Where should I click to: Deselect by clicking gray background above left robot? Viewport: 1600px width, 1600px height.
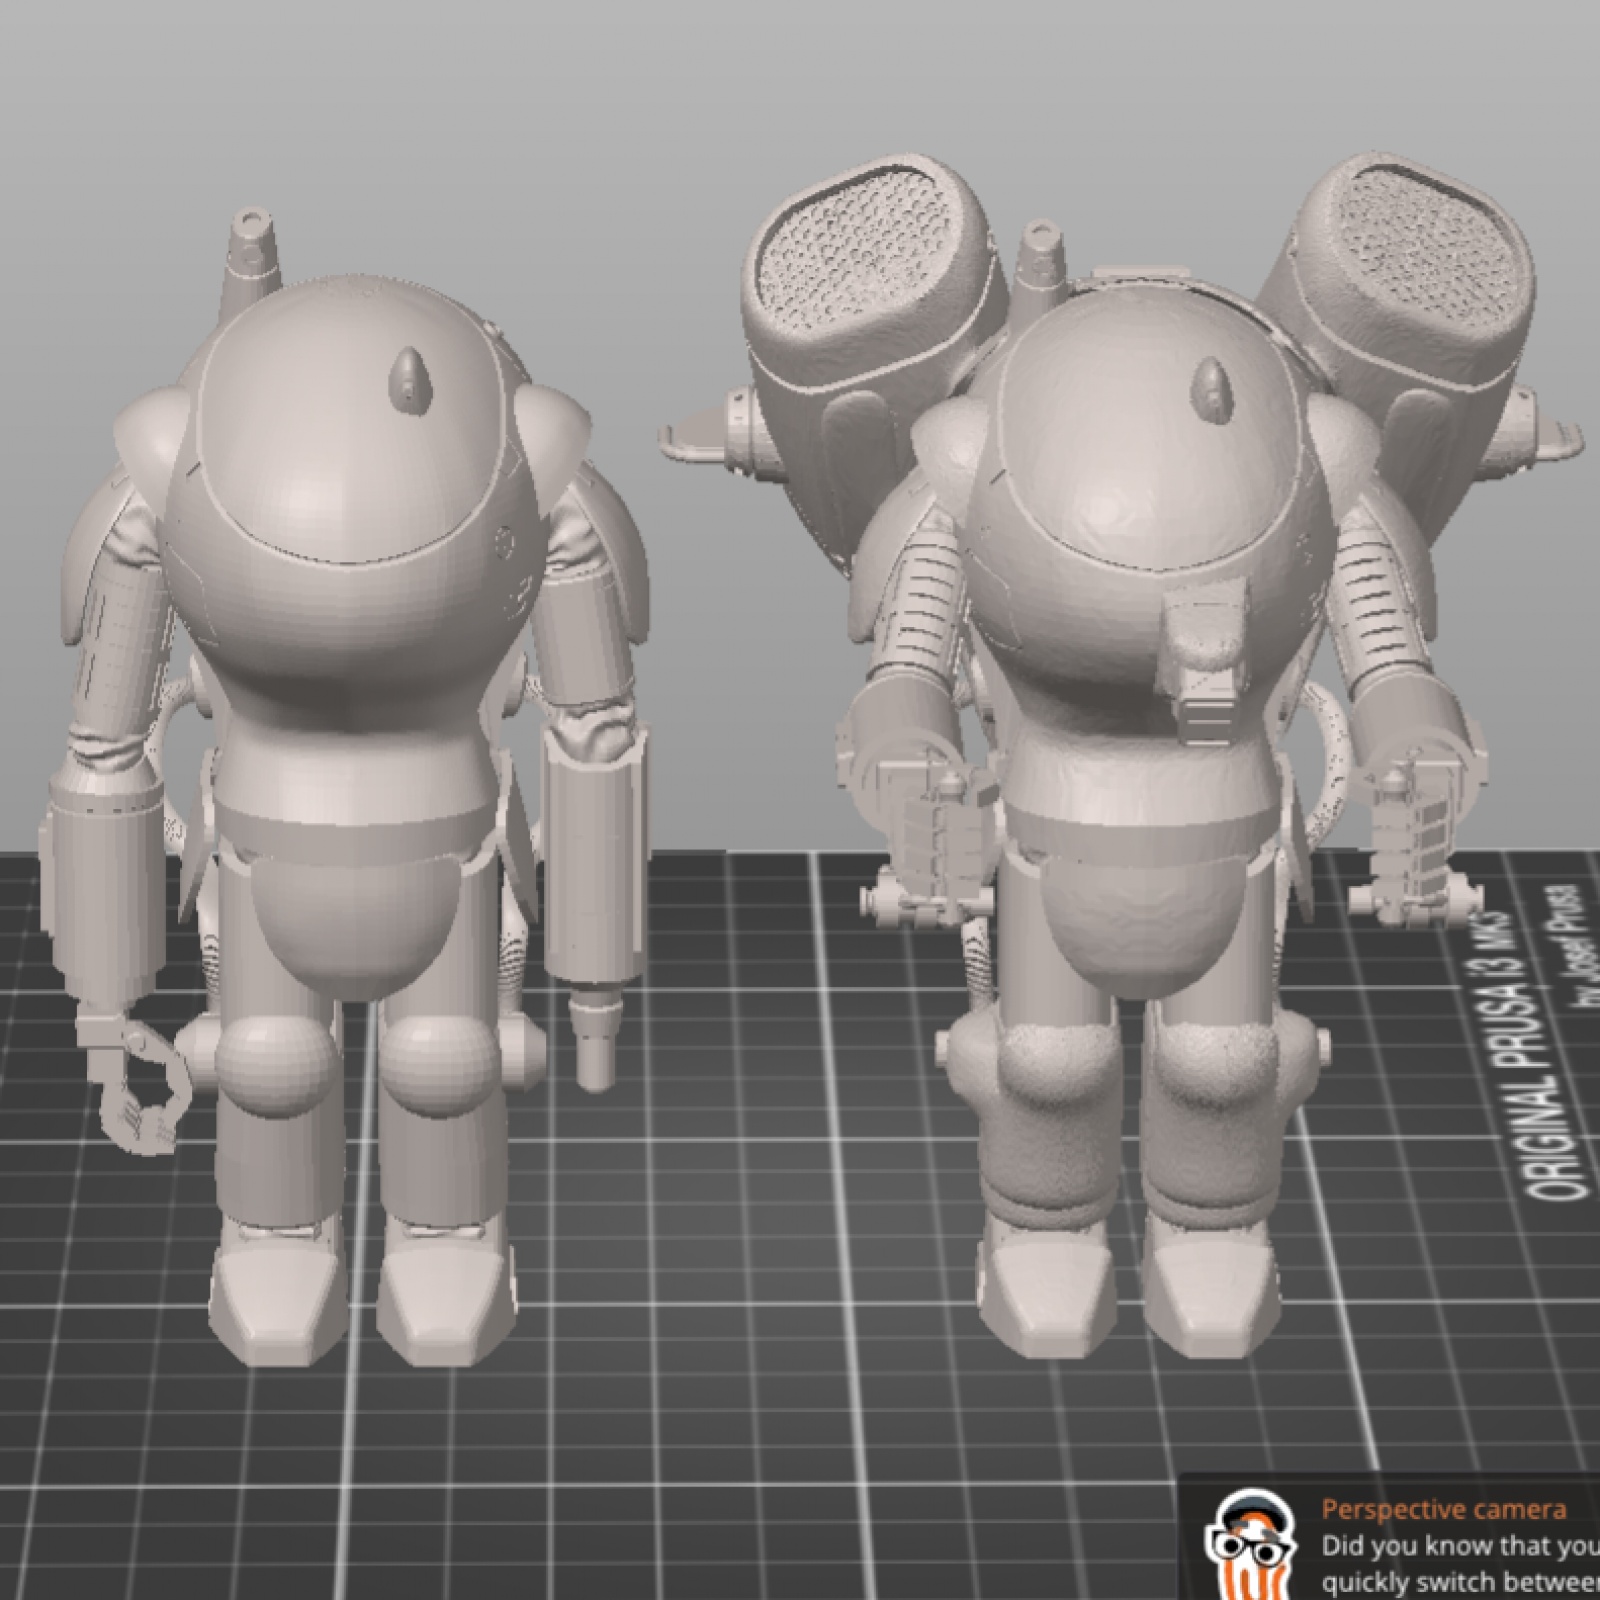click(400, 100)
